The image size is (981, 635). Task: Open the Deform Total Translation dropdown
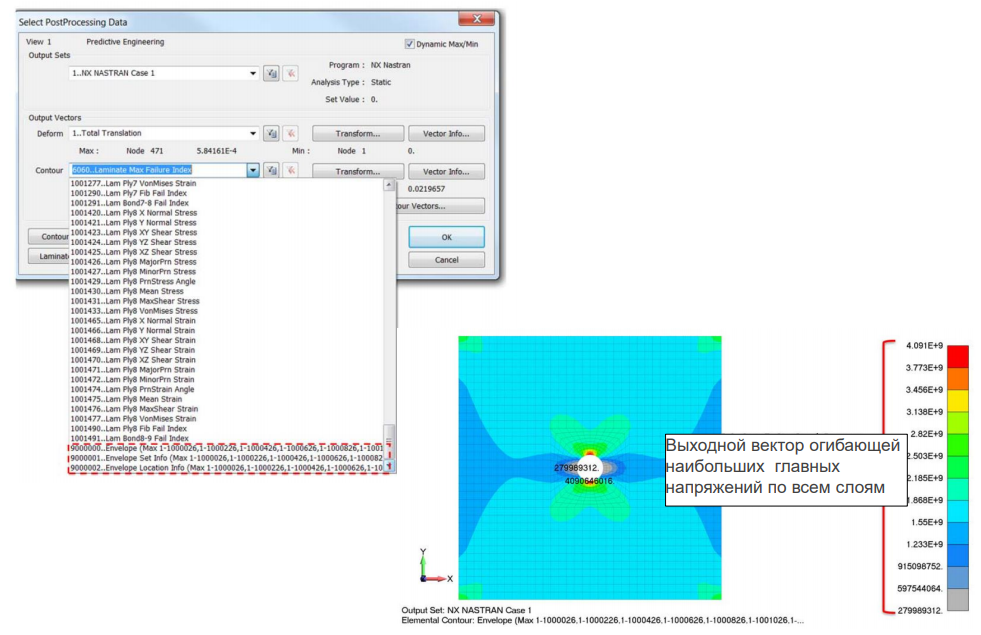pyautogui.click(x=253, y=133)
